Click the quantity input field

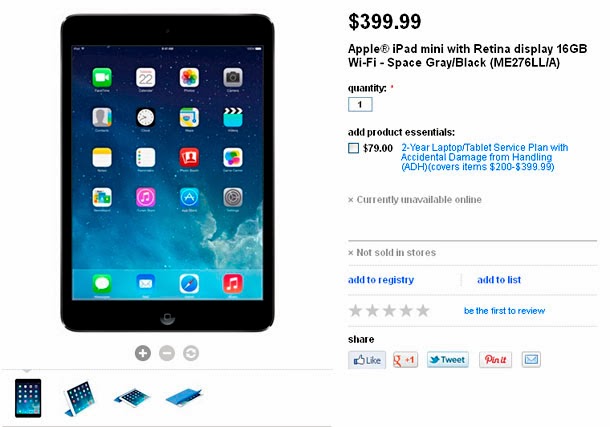[x=360, y=105]
